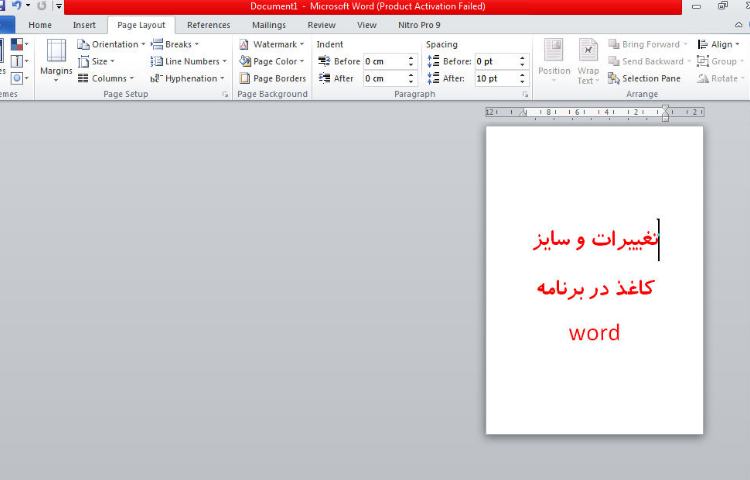The height and width of the screenshot is (480, 750).
Task: Open the Breaks menu
Action: tap(175, 44)
